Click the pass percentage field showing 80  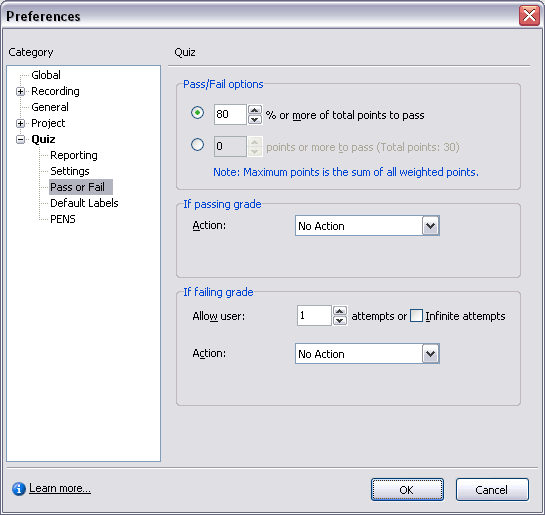click(230, 114)
